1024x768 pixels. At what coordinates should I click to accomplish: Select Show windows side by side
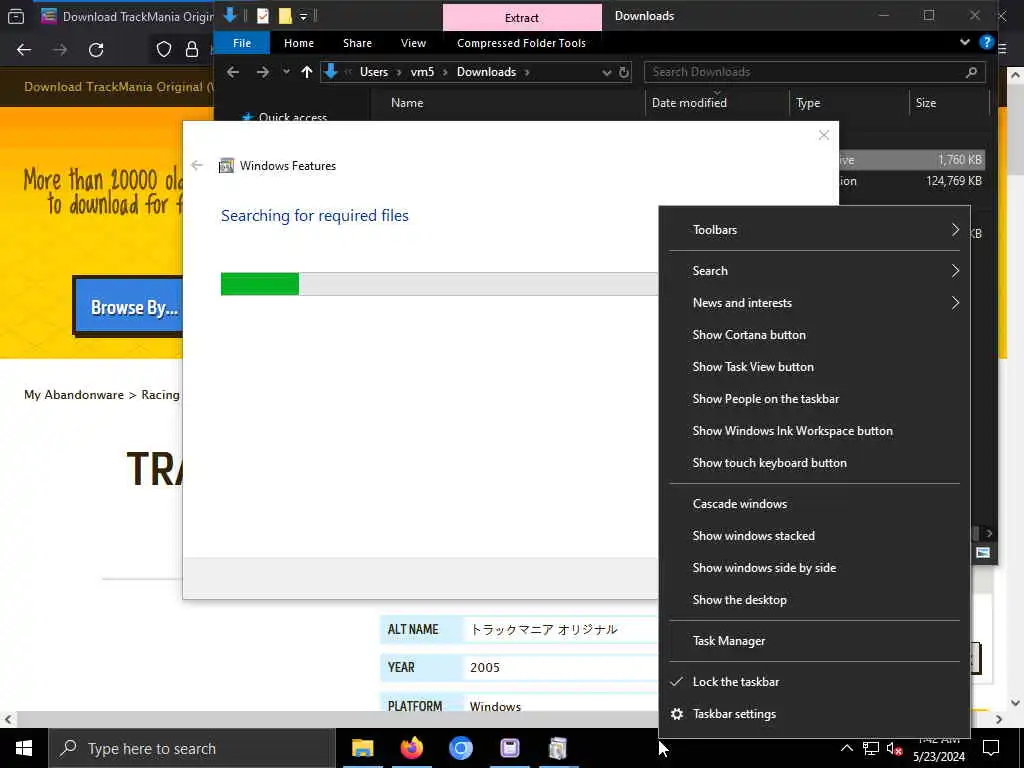point(814,568)
